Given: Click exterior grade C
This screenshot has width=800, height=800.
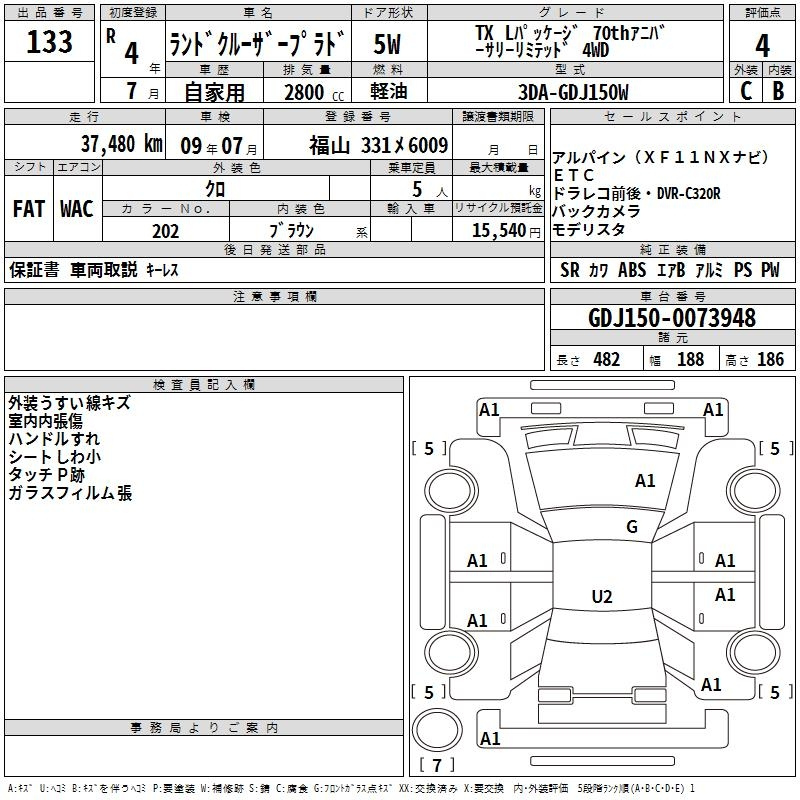Looking at the screenshot, I should pos(746,91).
